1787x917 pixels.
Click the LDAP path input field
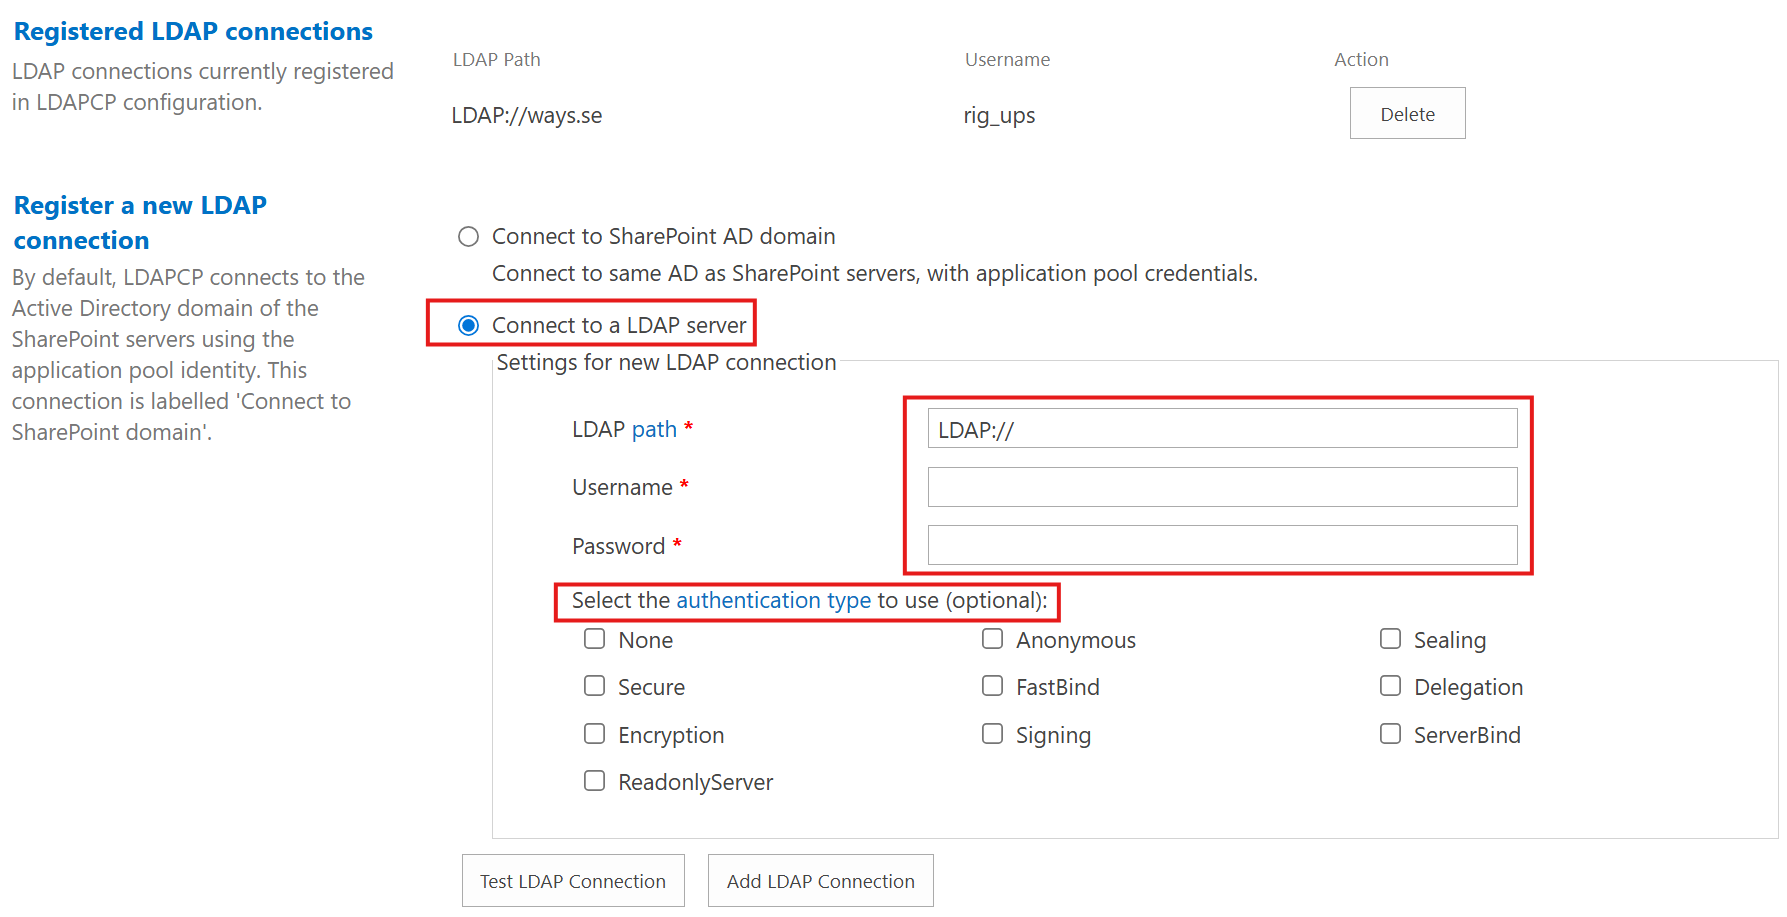click(1221, 429)
